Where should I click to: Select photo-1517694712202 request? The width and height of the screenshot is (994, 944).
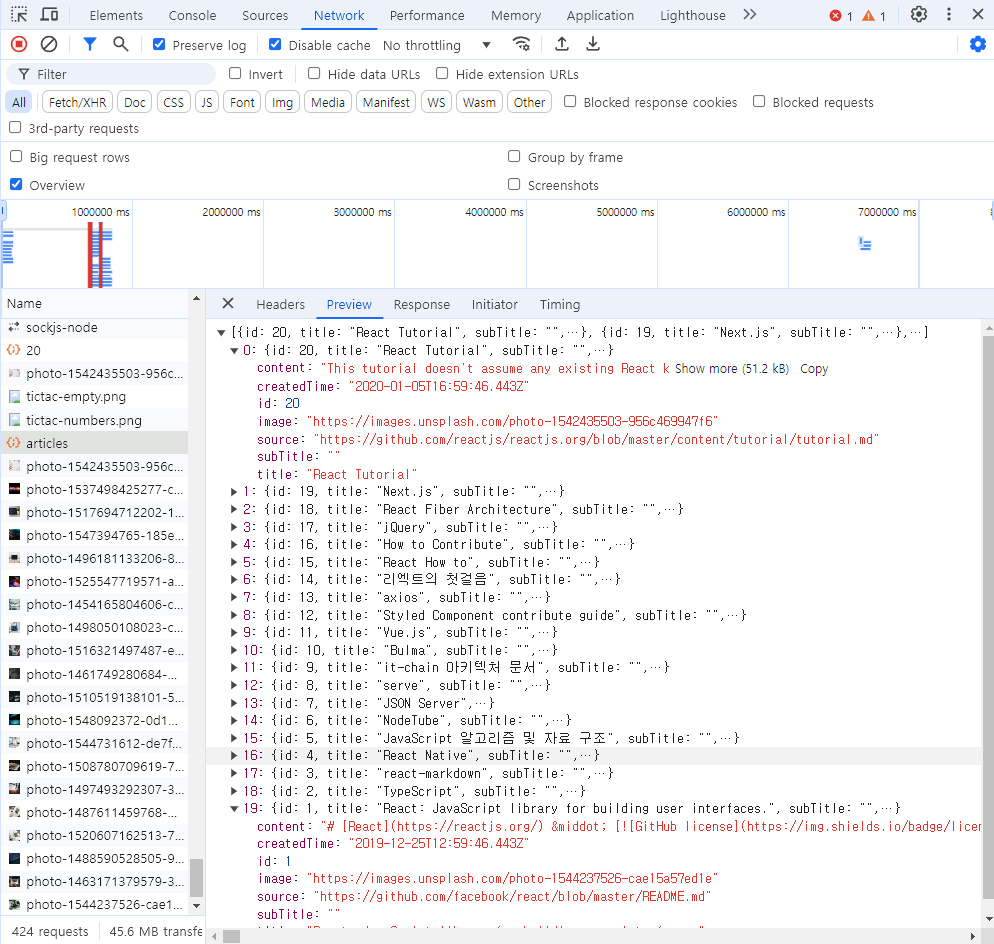coord(94,512)
